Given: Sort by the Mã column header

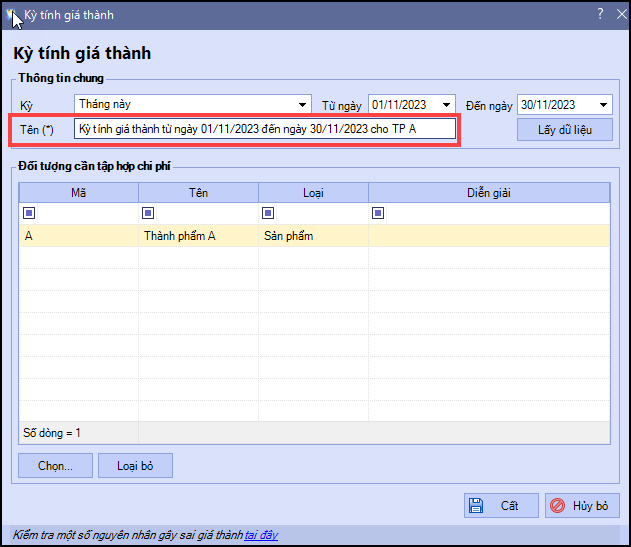Looking at the screenshot, I should (78, 192).
